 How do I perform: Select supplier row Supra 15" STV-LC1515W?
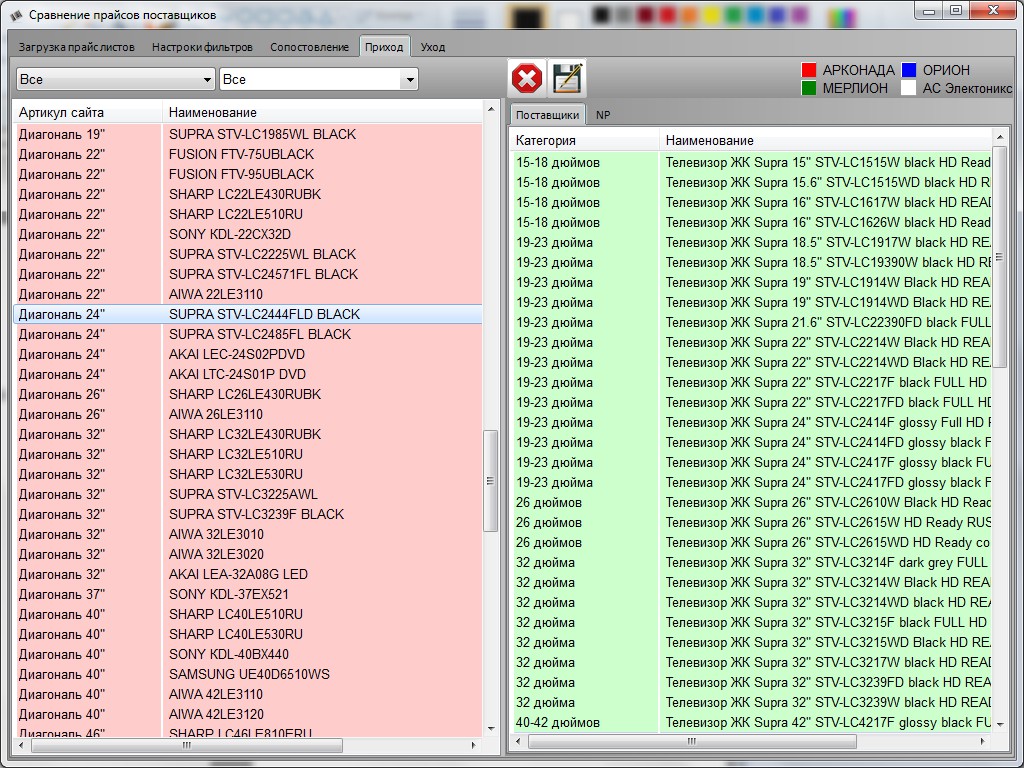pyautogui.click(x=750, y=163)
